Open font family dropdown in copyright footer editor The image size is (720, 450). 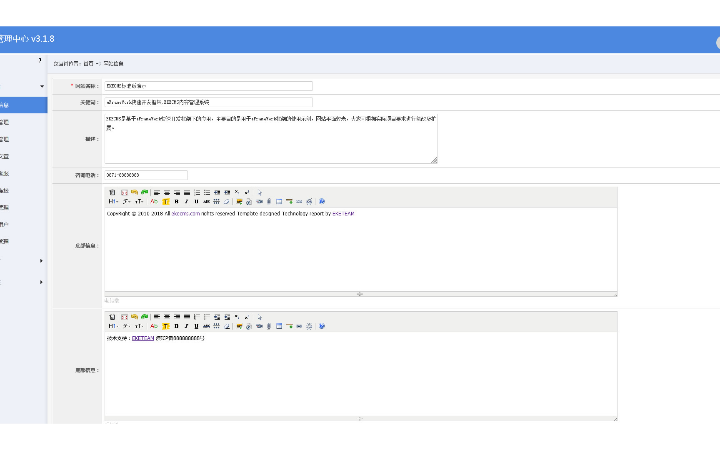pyautogui.click(x=126, y=201)
